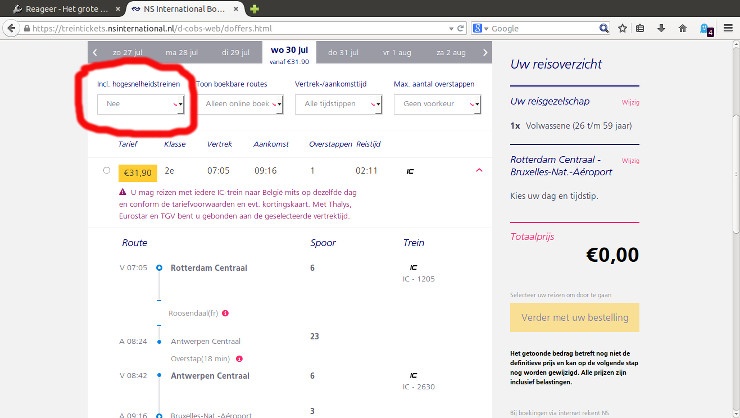Select the wo 30 jul date tab

coord(289,54)
